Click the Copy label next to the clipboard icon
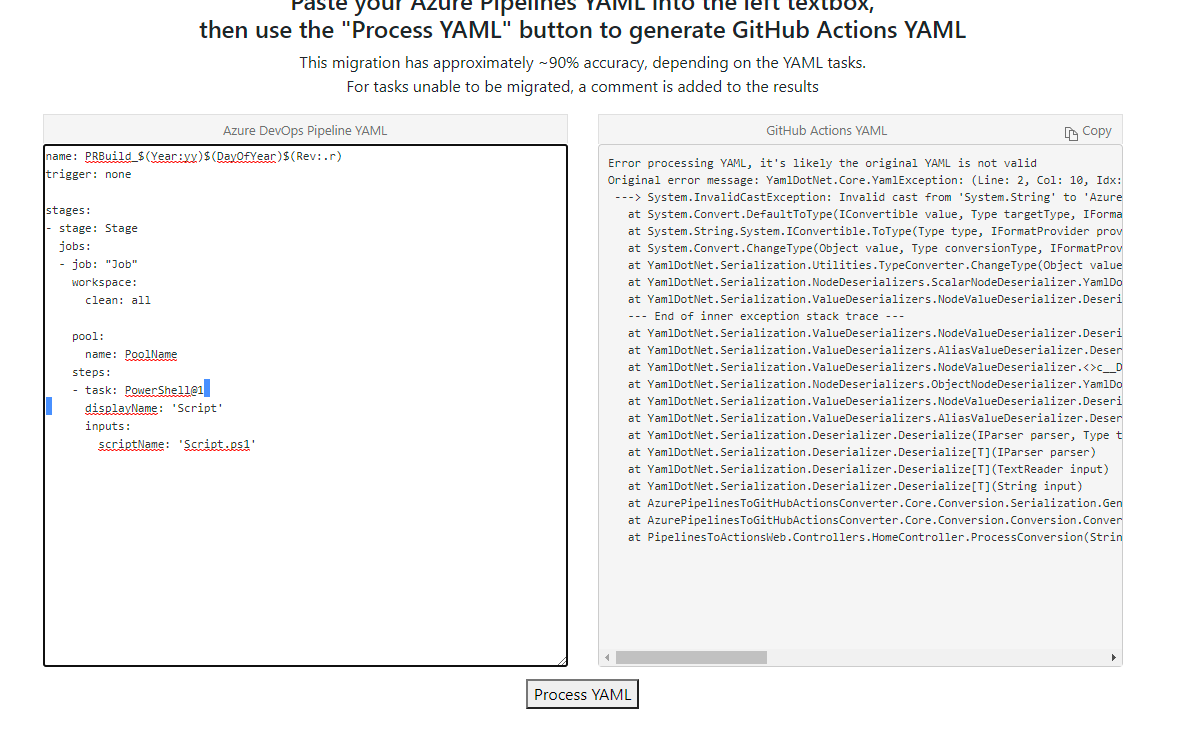Screen dimensions: 1195x730 coord(1097,130)
